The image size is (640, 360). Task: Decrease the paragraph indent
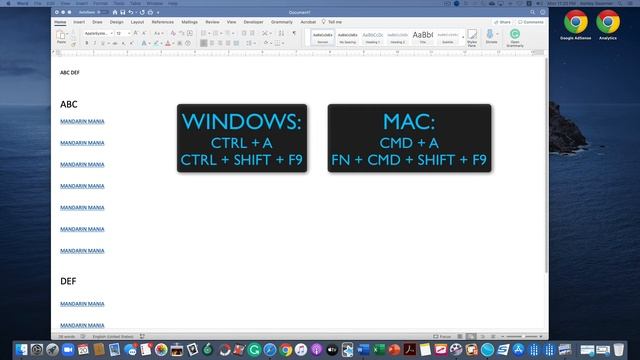tap(244, 33)
